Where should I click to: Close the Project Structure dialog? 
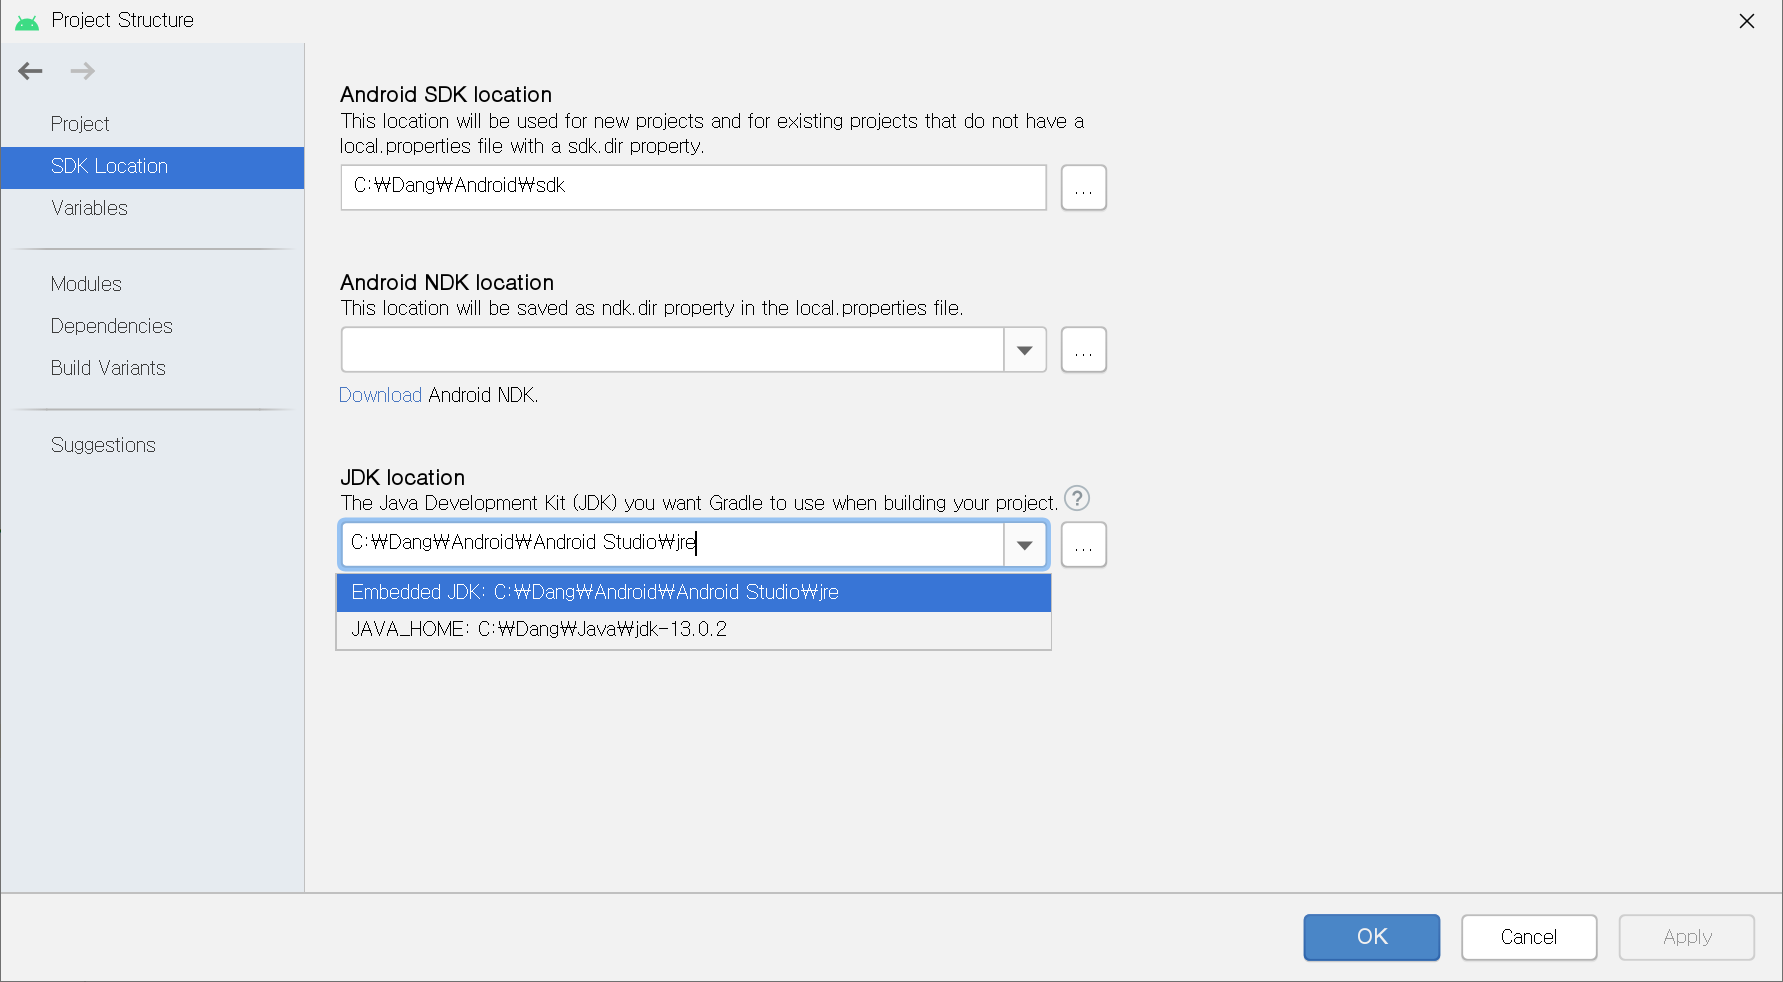(1747, 21)
